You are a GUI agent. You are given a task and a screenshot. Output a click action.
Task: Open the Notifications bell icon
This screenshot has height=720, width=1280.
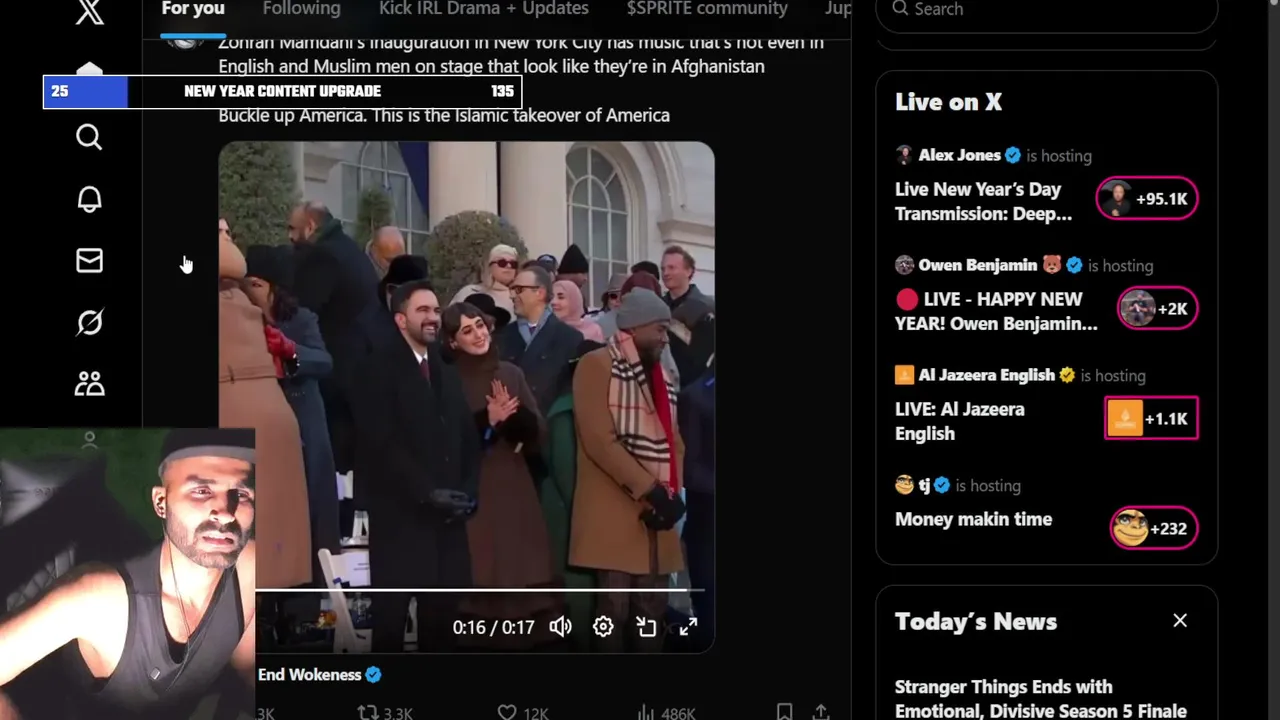click(x=89, y=199)
